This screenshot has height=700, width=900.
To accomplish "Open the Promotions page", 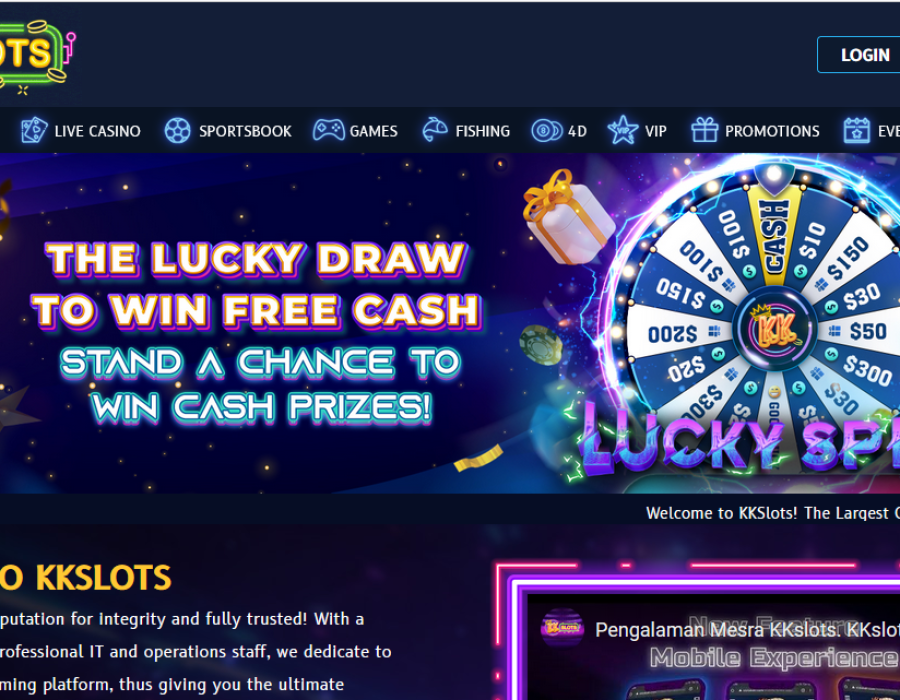I will coord(772,131).
